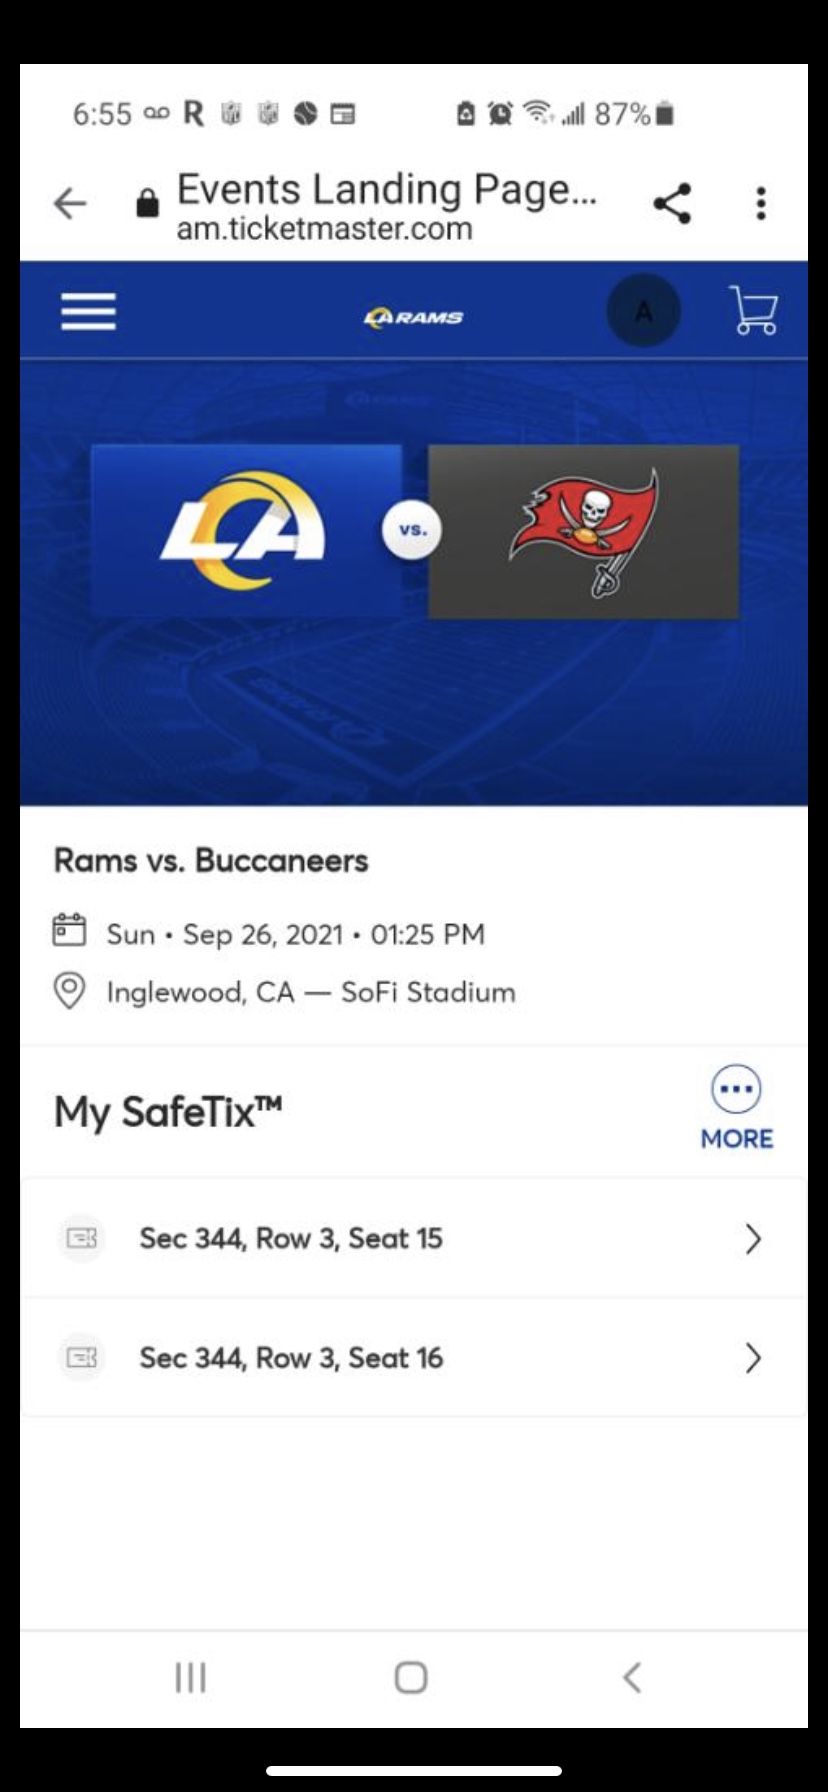Expand chevron for Seat 15 ticket
The width and height of the screenshot is (828, 1792).
click(753, 1239)
